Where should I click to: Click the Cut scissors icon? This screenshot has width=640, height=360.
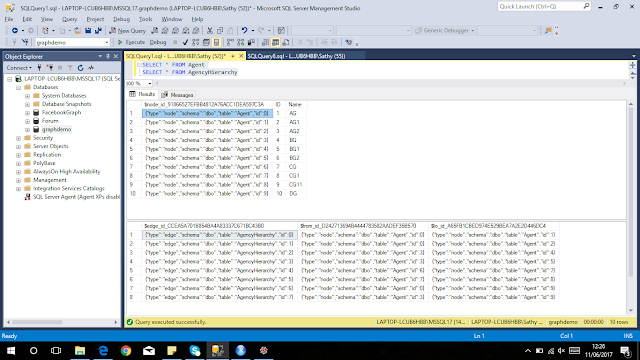click(x=210, y=31)
